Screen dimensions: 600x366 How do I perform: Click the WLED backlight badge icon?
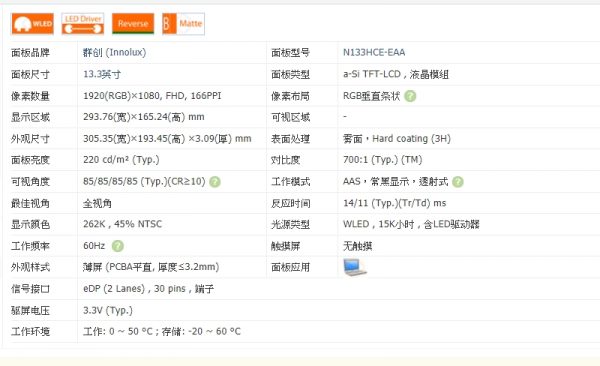pyautogui.click(x=33, y=24)
